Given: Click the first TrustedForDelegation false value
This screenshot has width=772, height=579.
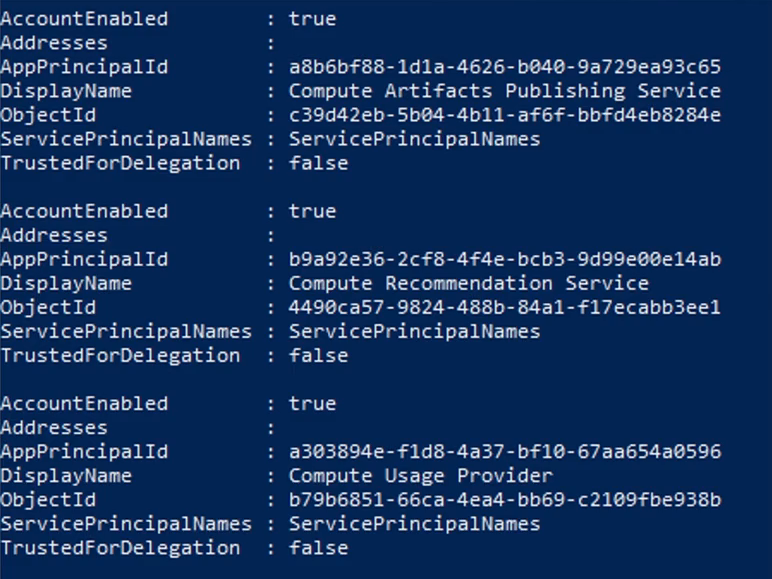Looking at the screenshot, I should click(318, 163).
